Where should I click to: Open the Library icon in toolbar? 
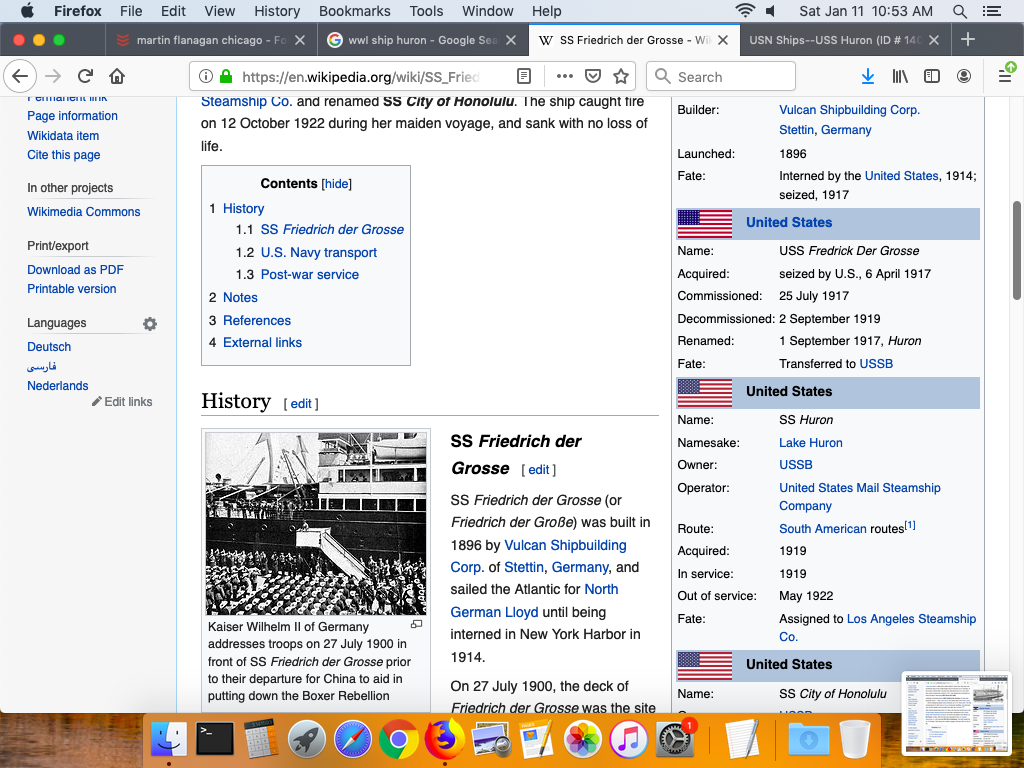(x=900, y=76)
